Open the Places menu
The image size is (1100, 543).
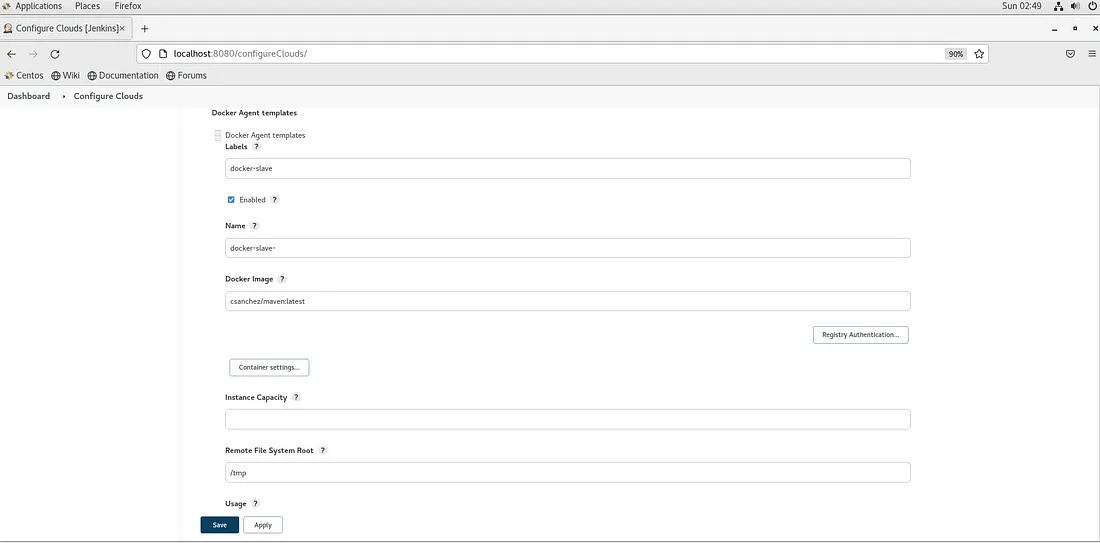point(88,6)
